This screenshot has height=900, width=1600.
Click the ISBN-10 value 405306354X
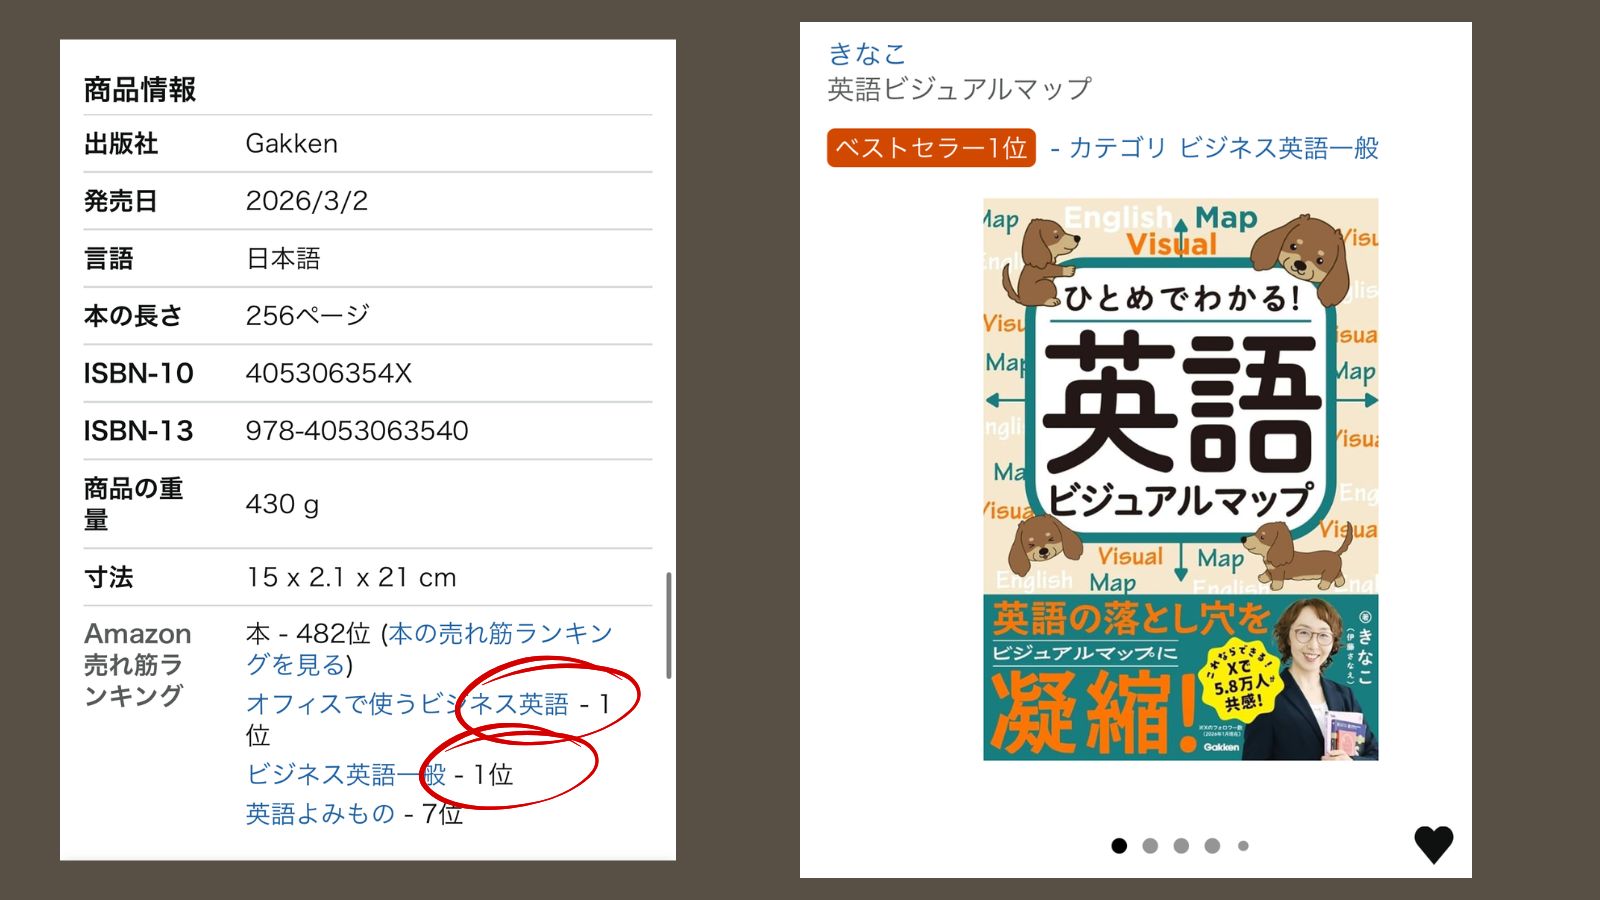[x=329, y=374]
